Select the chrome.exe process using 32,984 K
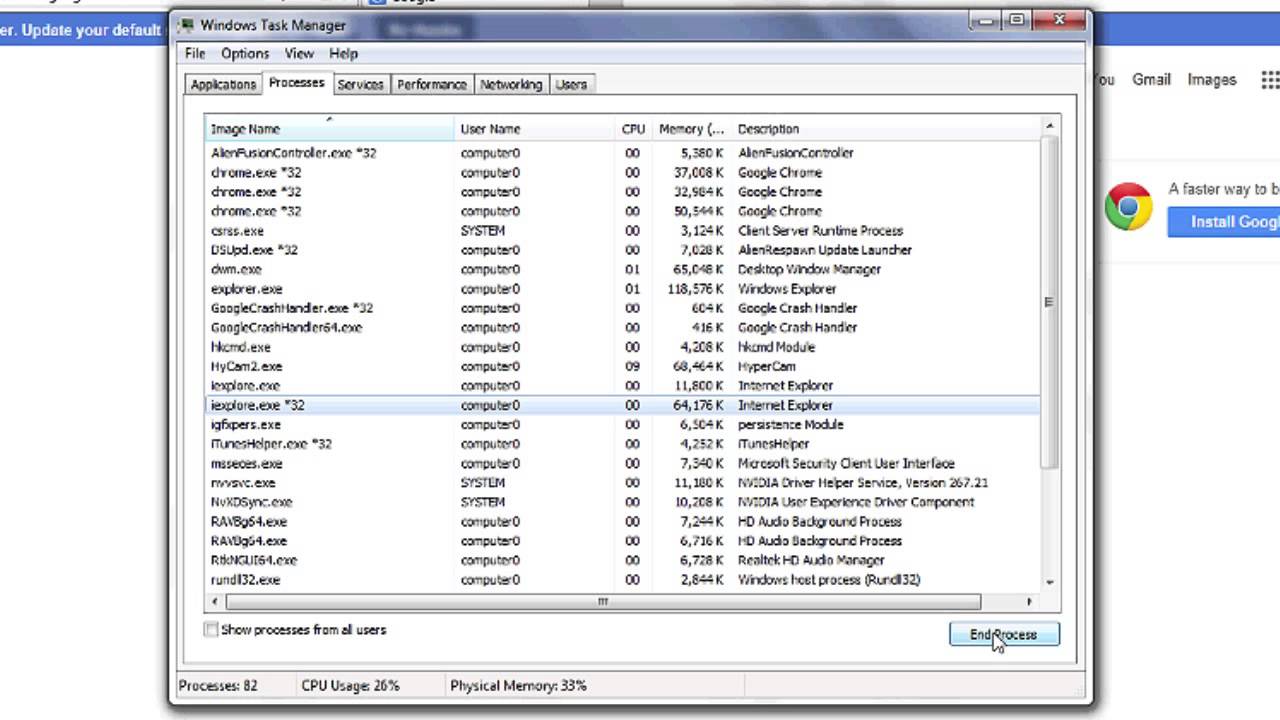The width and height of the screenshot is (1280, 720). pyautogui.click(x=622, y=192)
